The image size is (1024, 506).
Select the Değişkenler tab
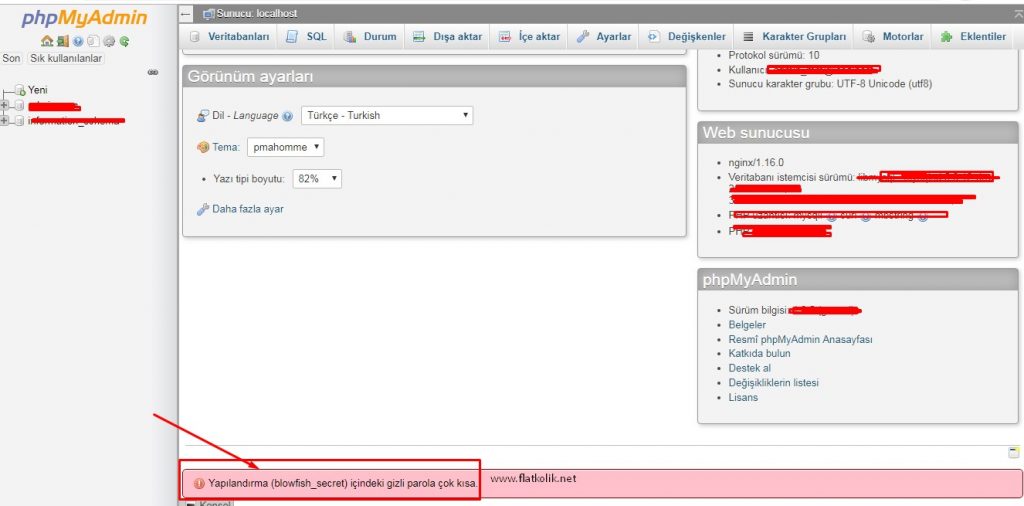[687, 37]
